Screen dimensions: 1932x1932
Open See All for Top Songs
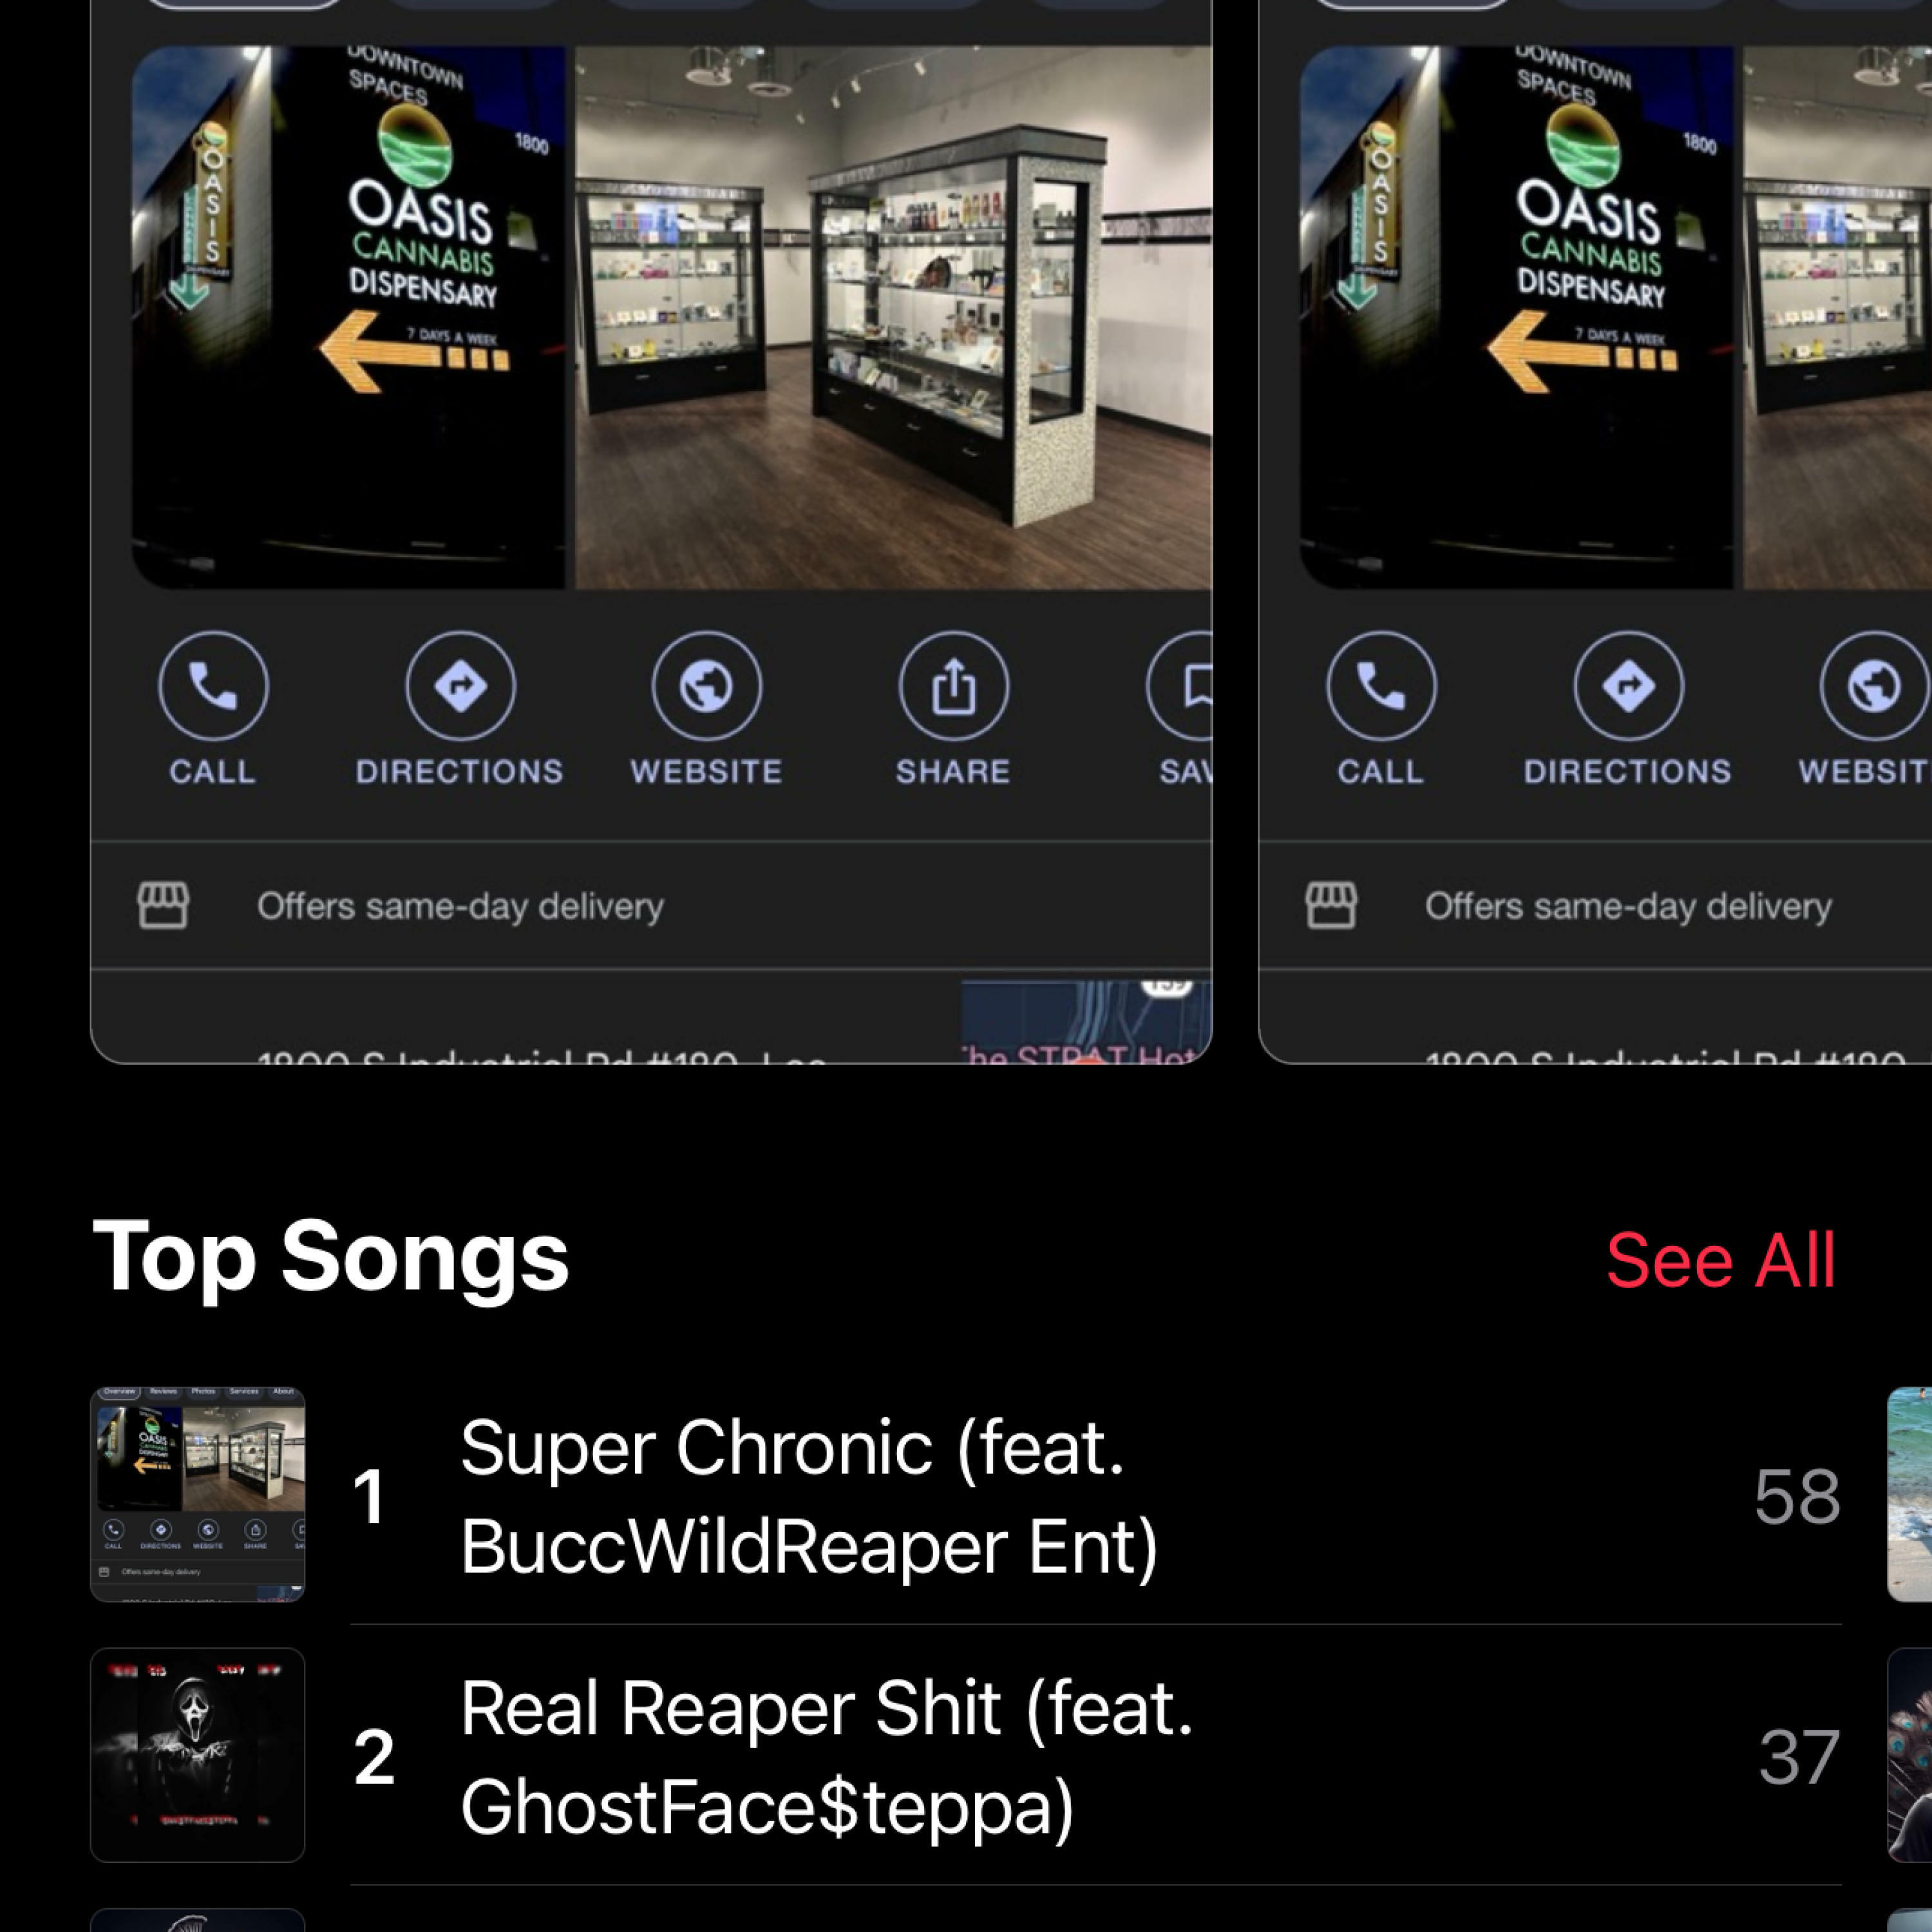point(1720,1260)
